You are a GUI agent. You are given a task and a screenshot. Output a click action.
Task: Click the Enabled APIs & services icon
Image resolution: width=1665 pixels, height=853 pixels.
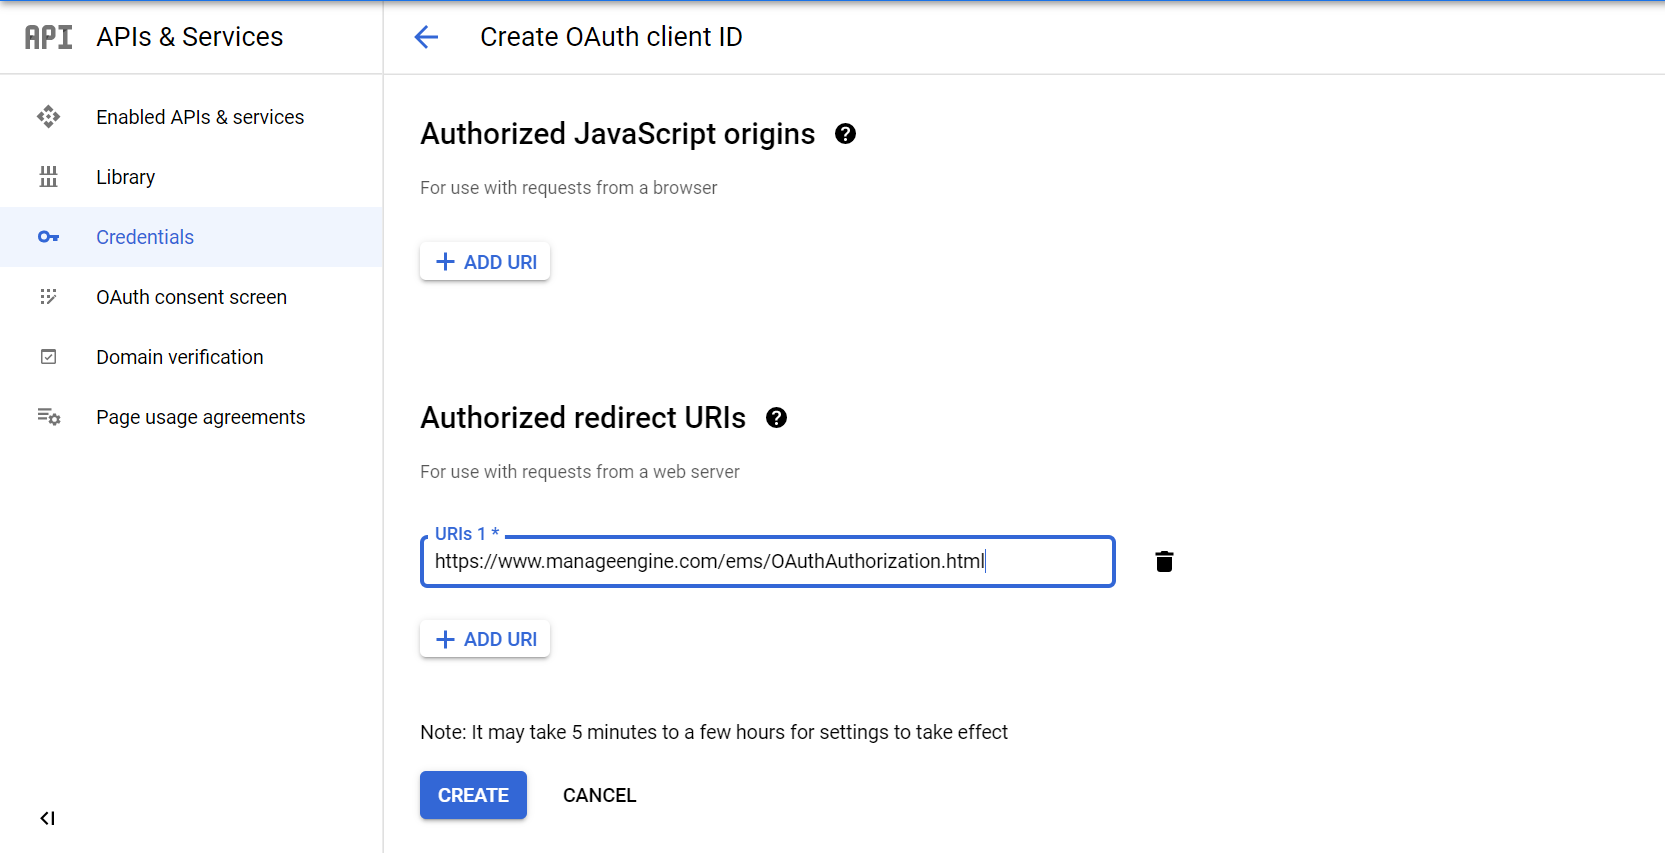pyautogui.click(x=48, y=117)
